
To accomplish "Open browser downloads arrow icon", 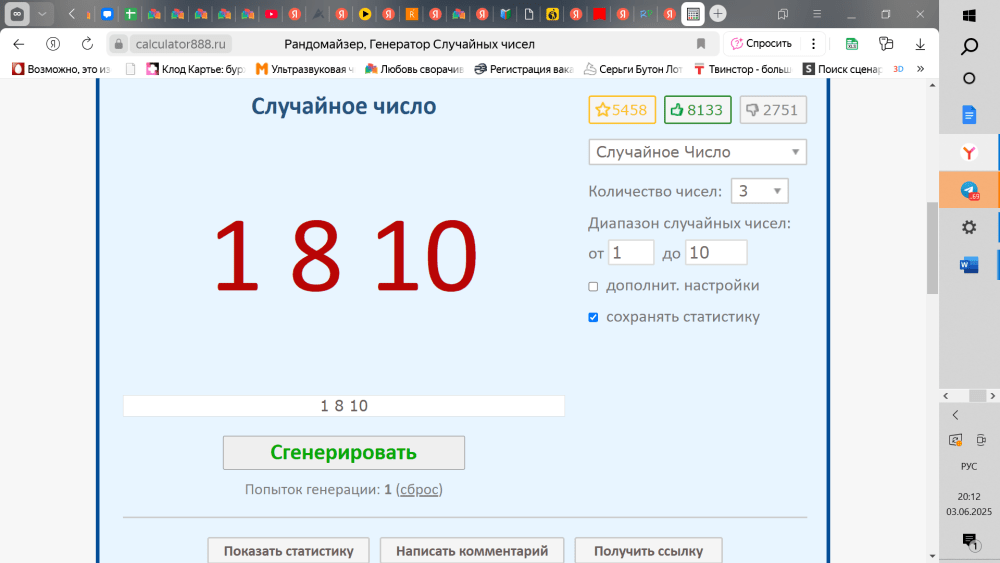I will (x=920, y=44).
